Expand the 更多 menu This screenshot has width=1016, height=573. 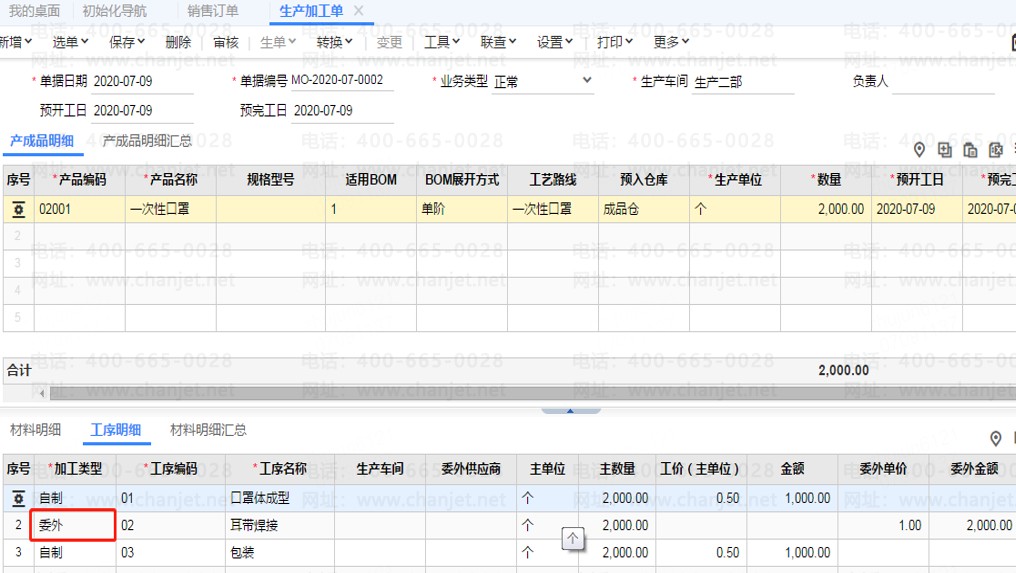pos(671,42)
